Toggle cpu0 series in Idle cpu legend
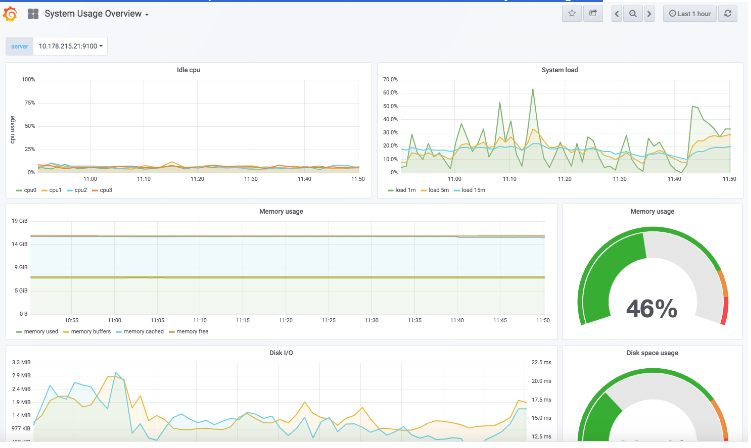Image resolution: width=751 pixels, height=448 pixels. (26, 190)
